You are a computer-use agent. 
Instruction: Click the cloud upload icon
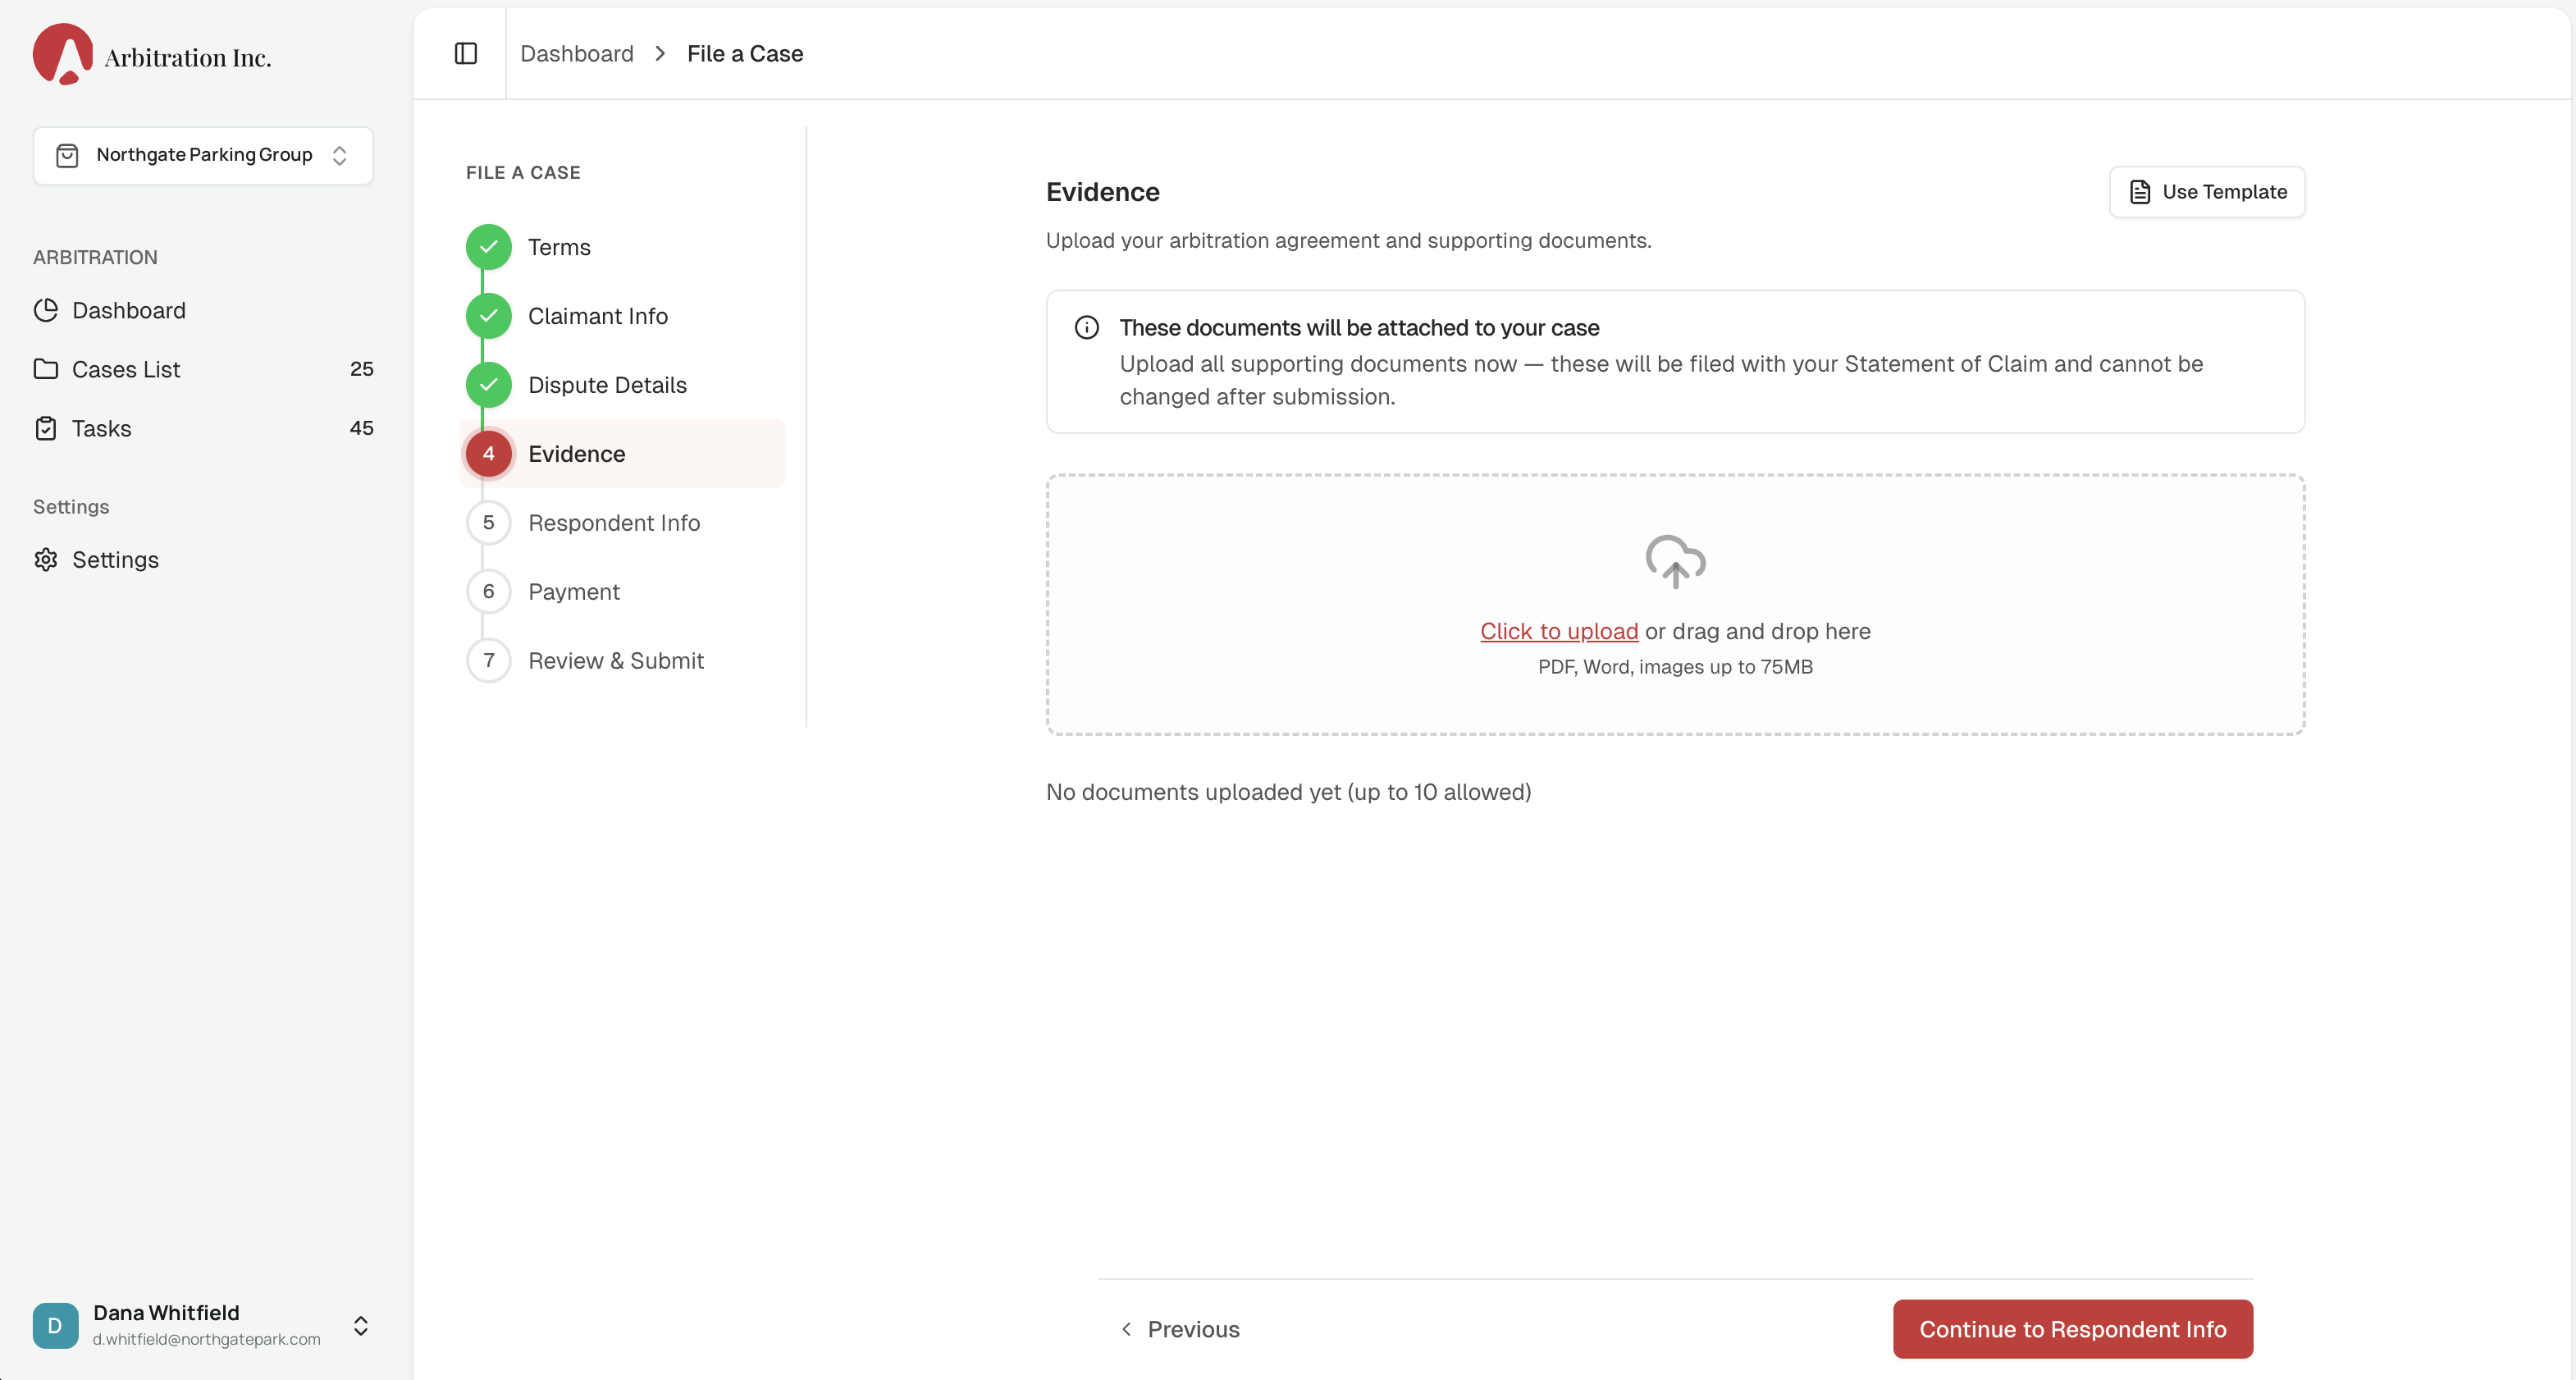pyautogui.click(x=1676, y=560)
